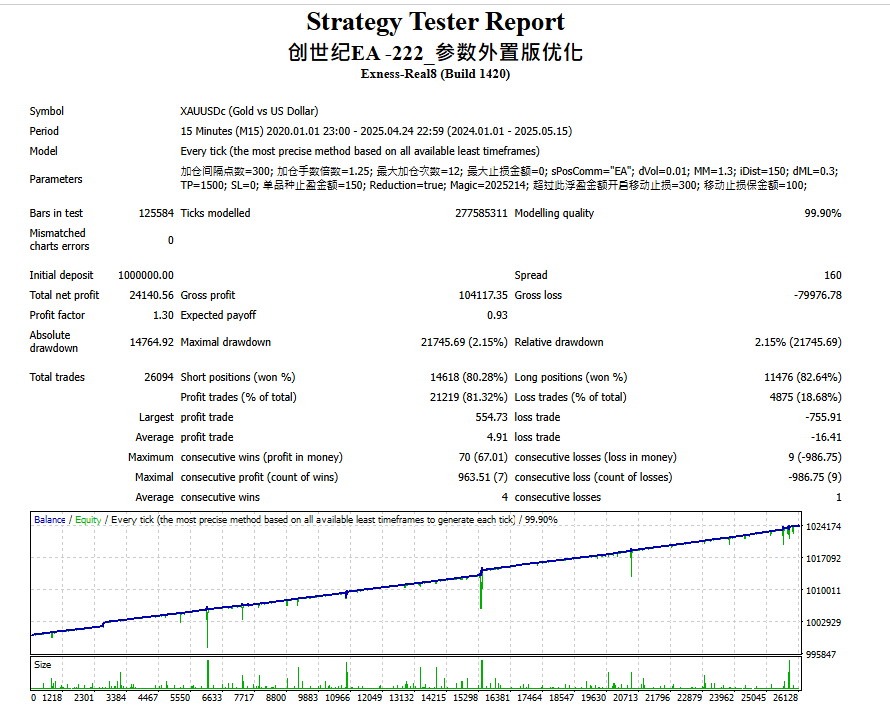Screen dimensions: 890x709
Task: Click the x-axis label 13132
Action: coord(401,698)
